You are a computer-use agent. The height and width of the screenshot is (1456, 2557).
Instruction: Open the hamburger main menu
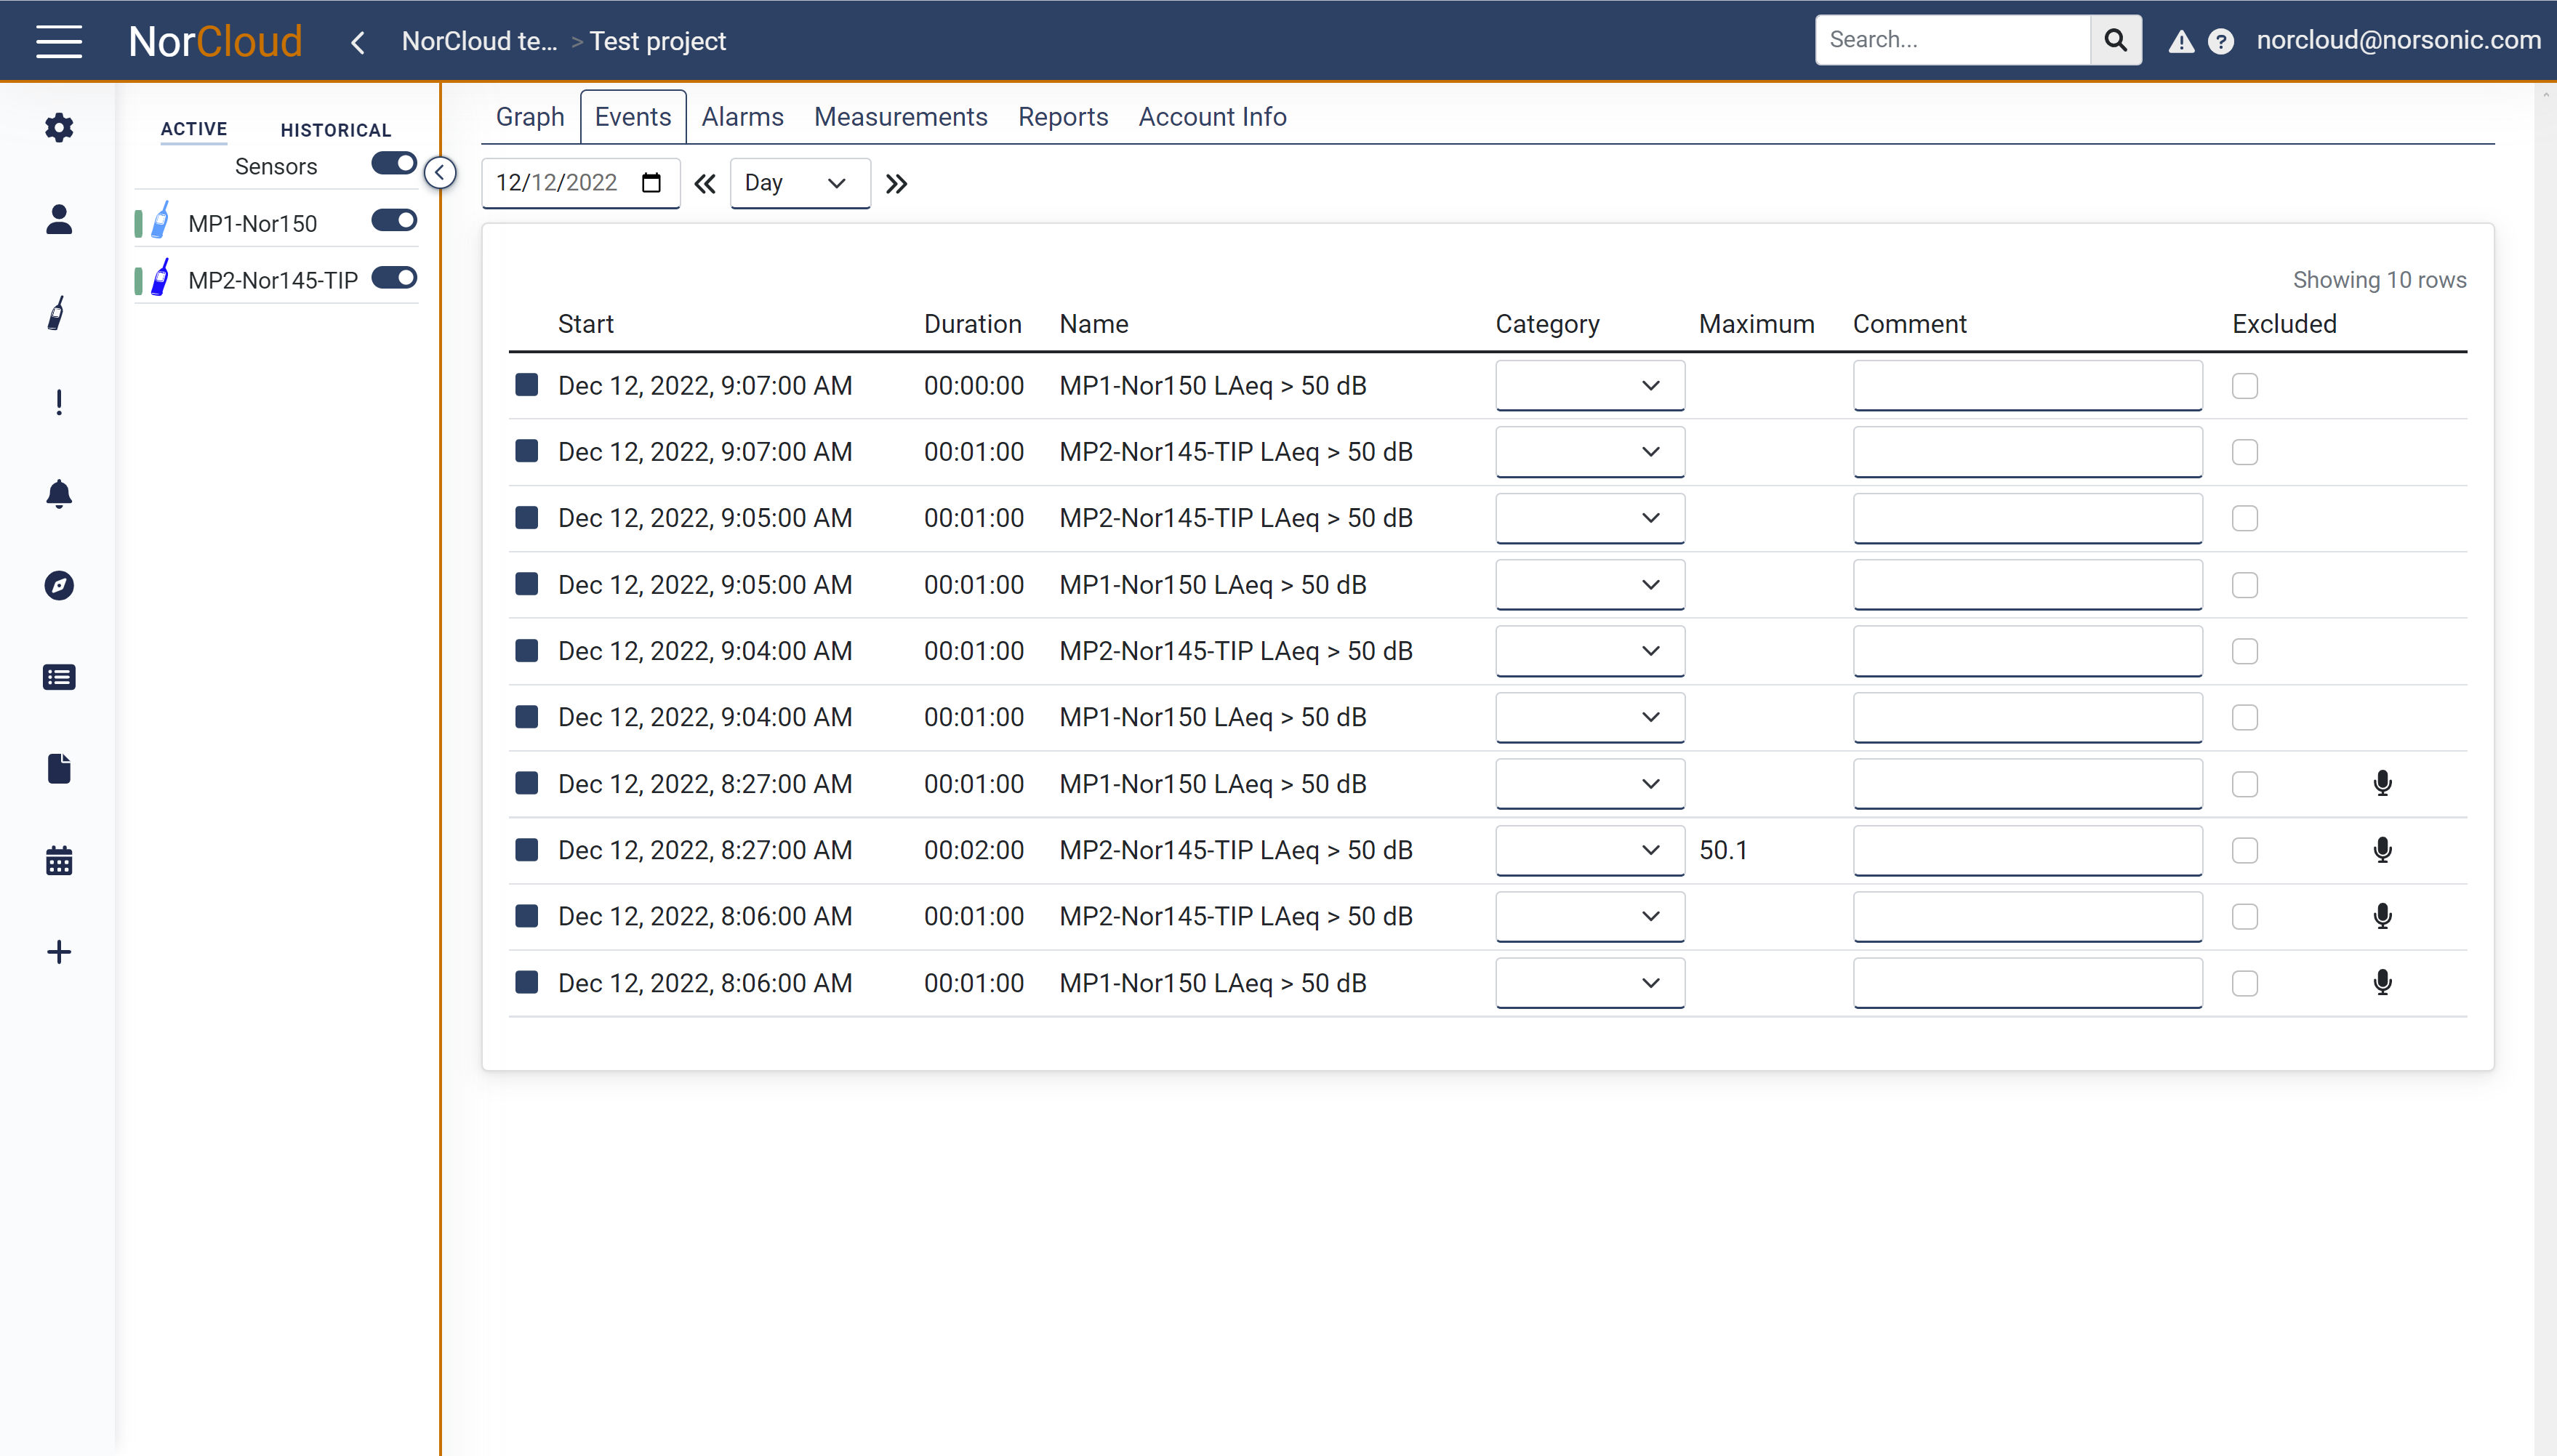point(59,41)
